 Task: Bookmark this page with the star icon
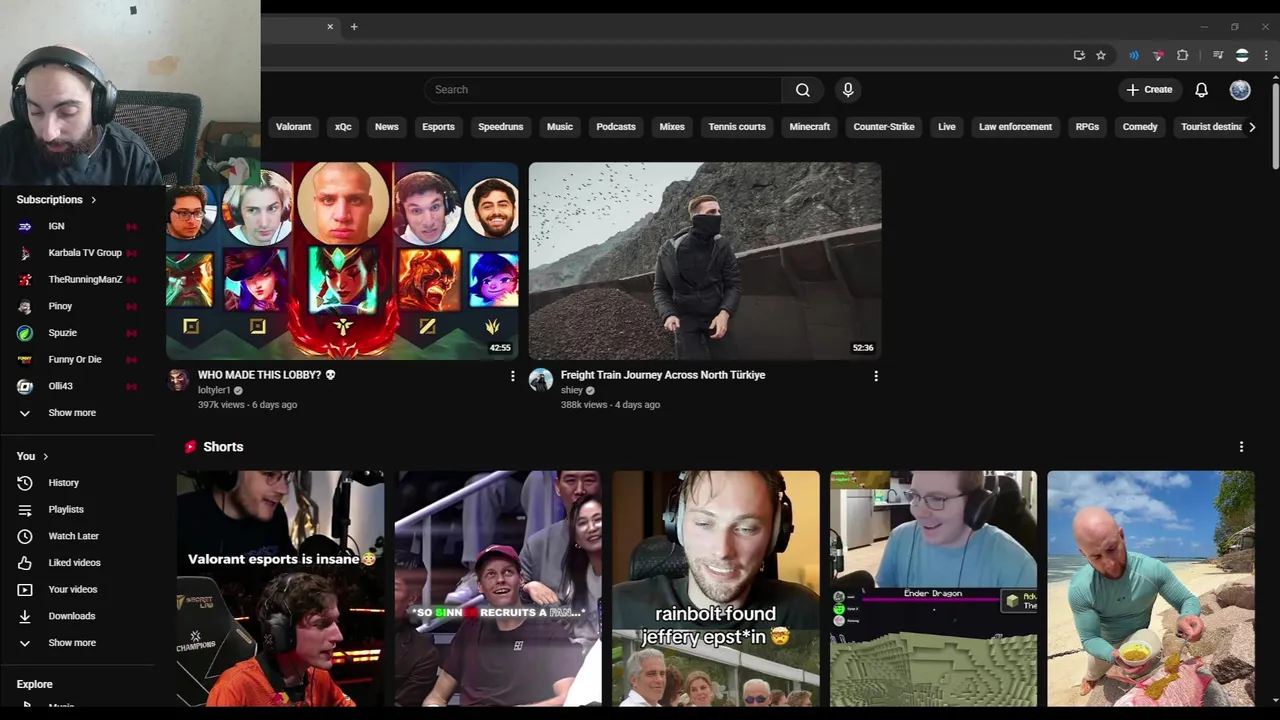pyautogui.click(x=1101, y=55)
